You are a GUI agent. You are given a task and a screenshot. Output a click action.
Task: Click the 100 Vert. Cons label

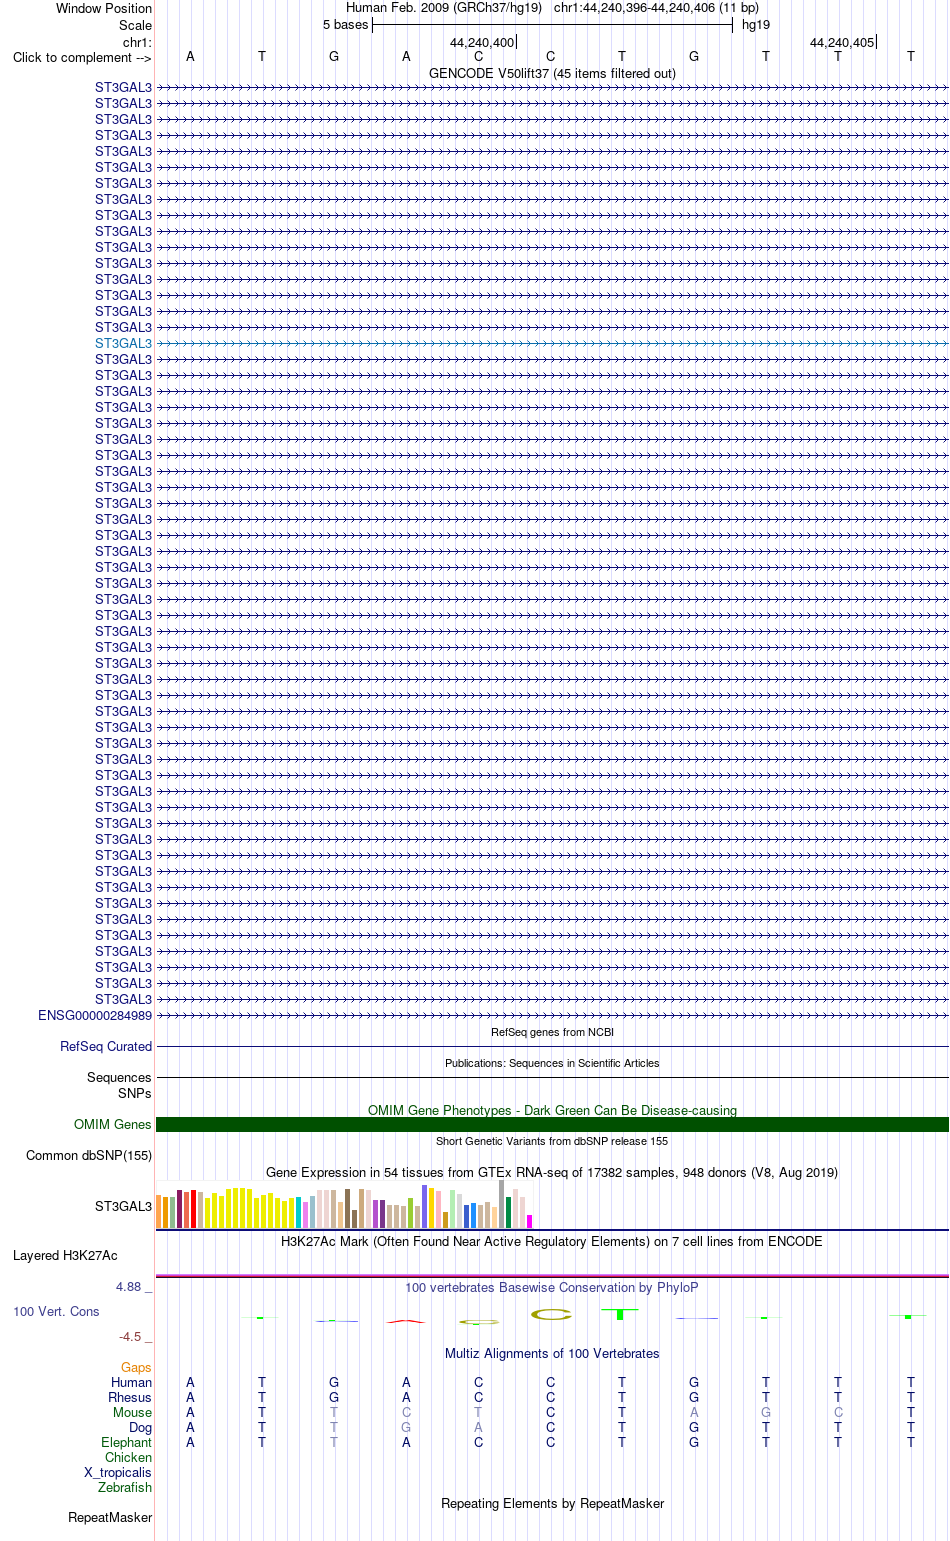[56, 1311]
